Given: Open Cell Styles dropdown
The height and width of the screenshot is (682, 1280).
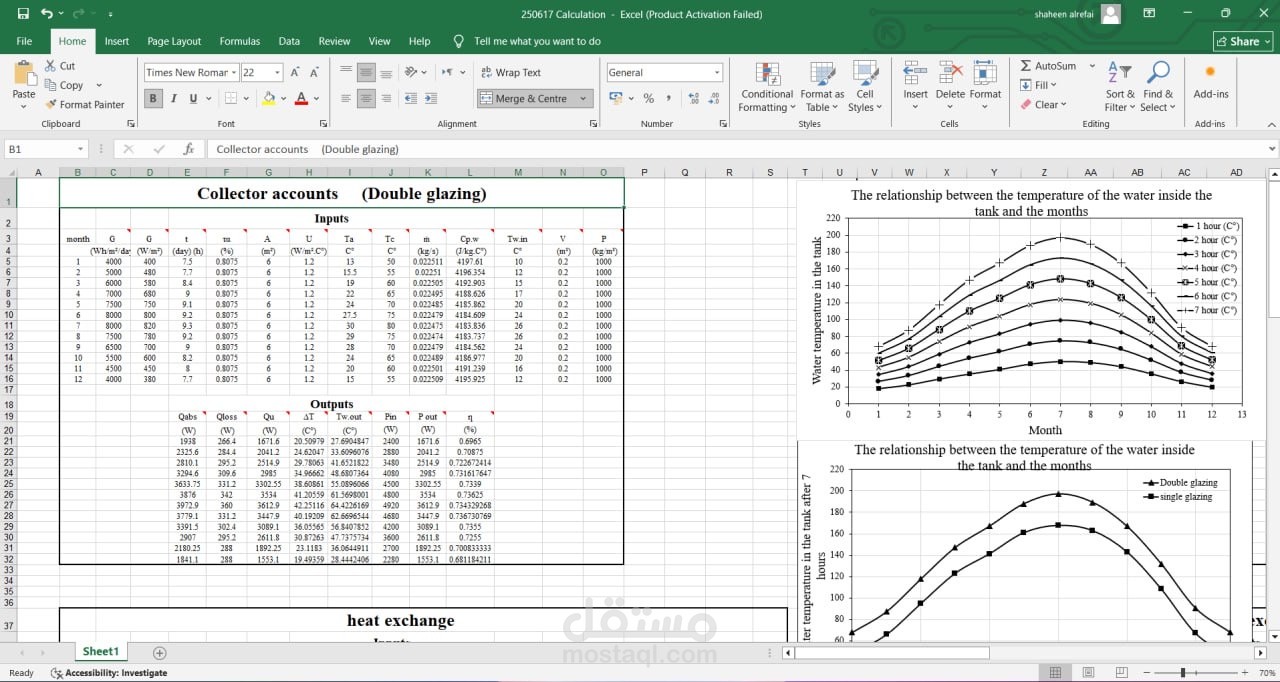Looking at the screenshot, I should [864, 86].
